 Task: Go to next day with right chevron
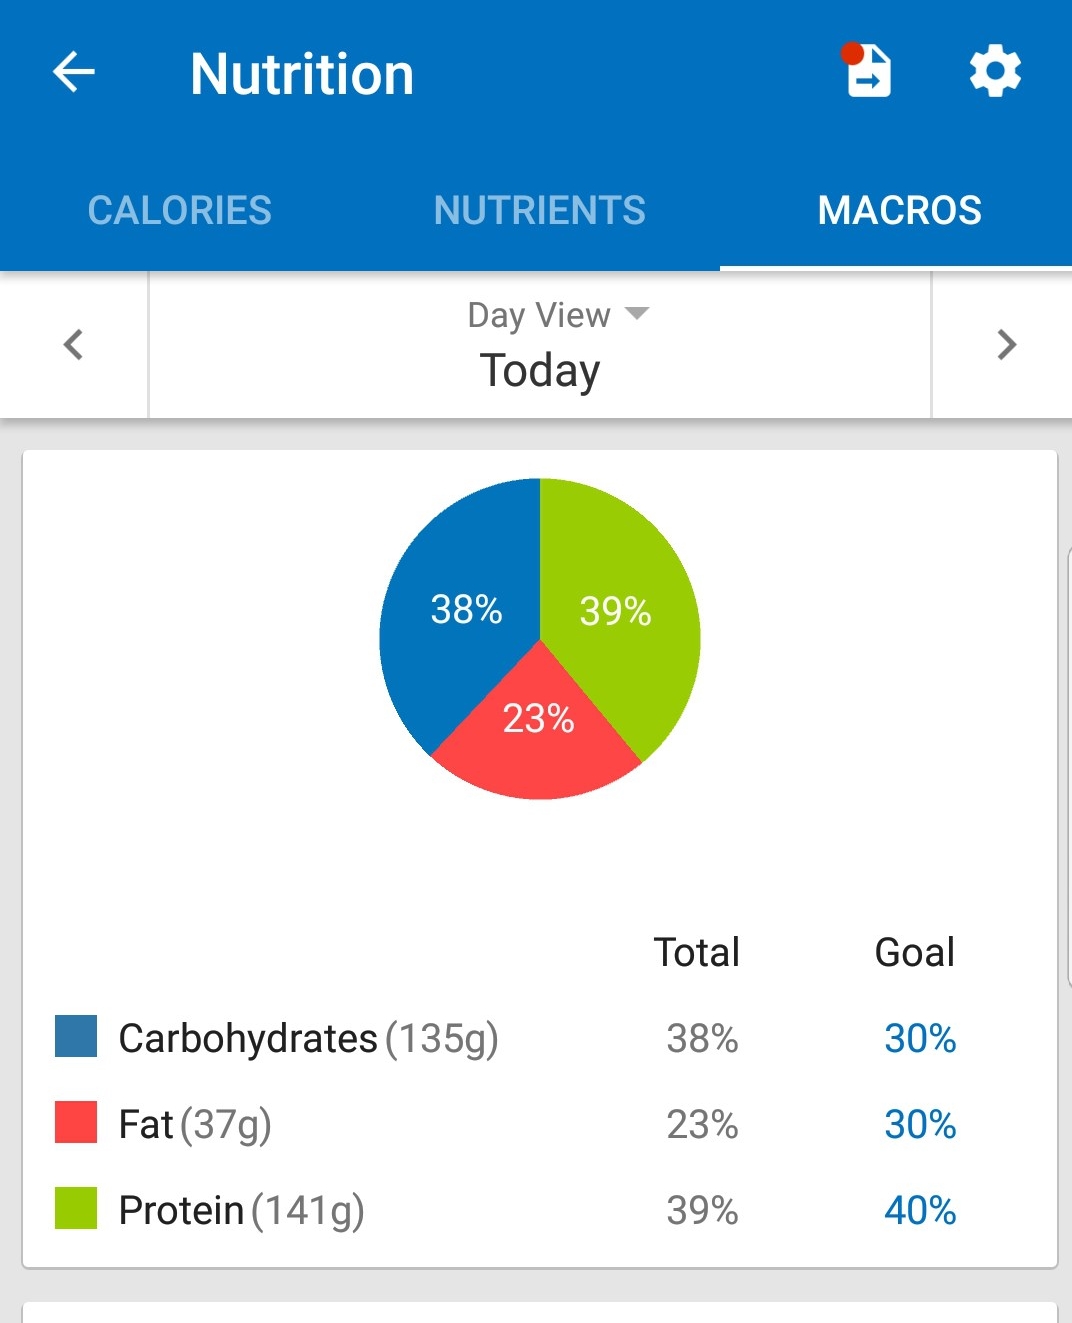coord(1006,345)
